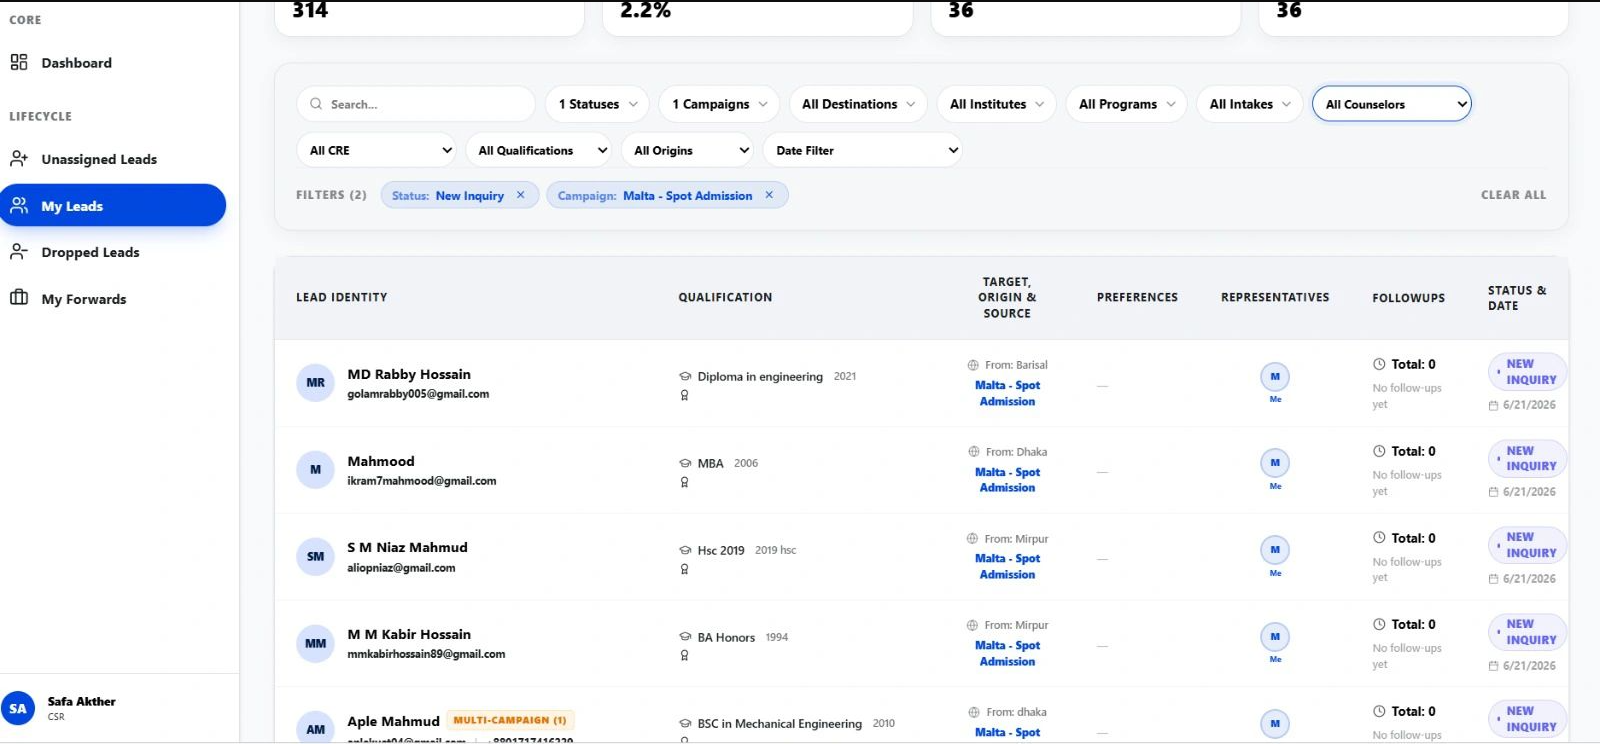The height and width of the screenshot is (744, 1600).
Task: Click AM avatar of Aple Mahmud
Action: (315, 729)
